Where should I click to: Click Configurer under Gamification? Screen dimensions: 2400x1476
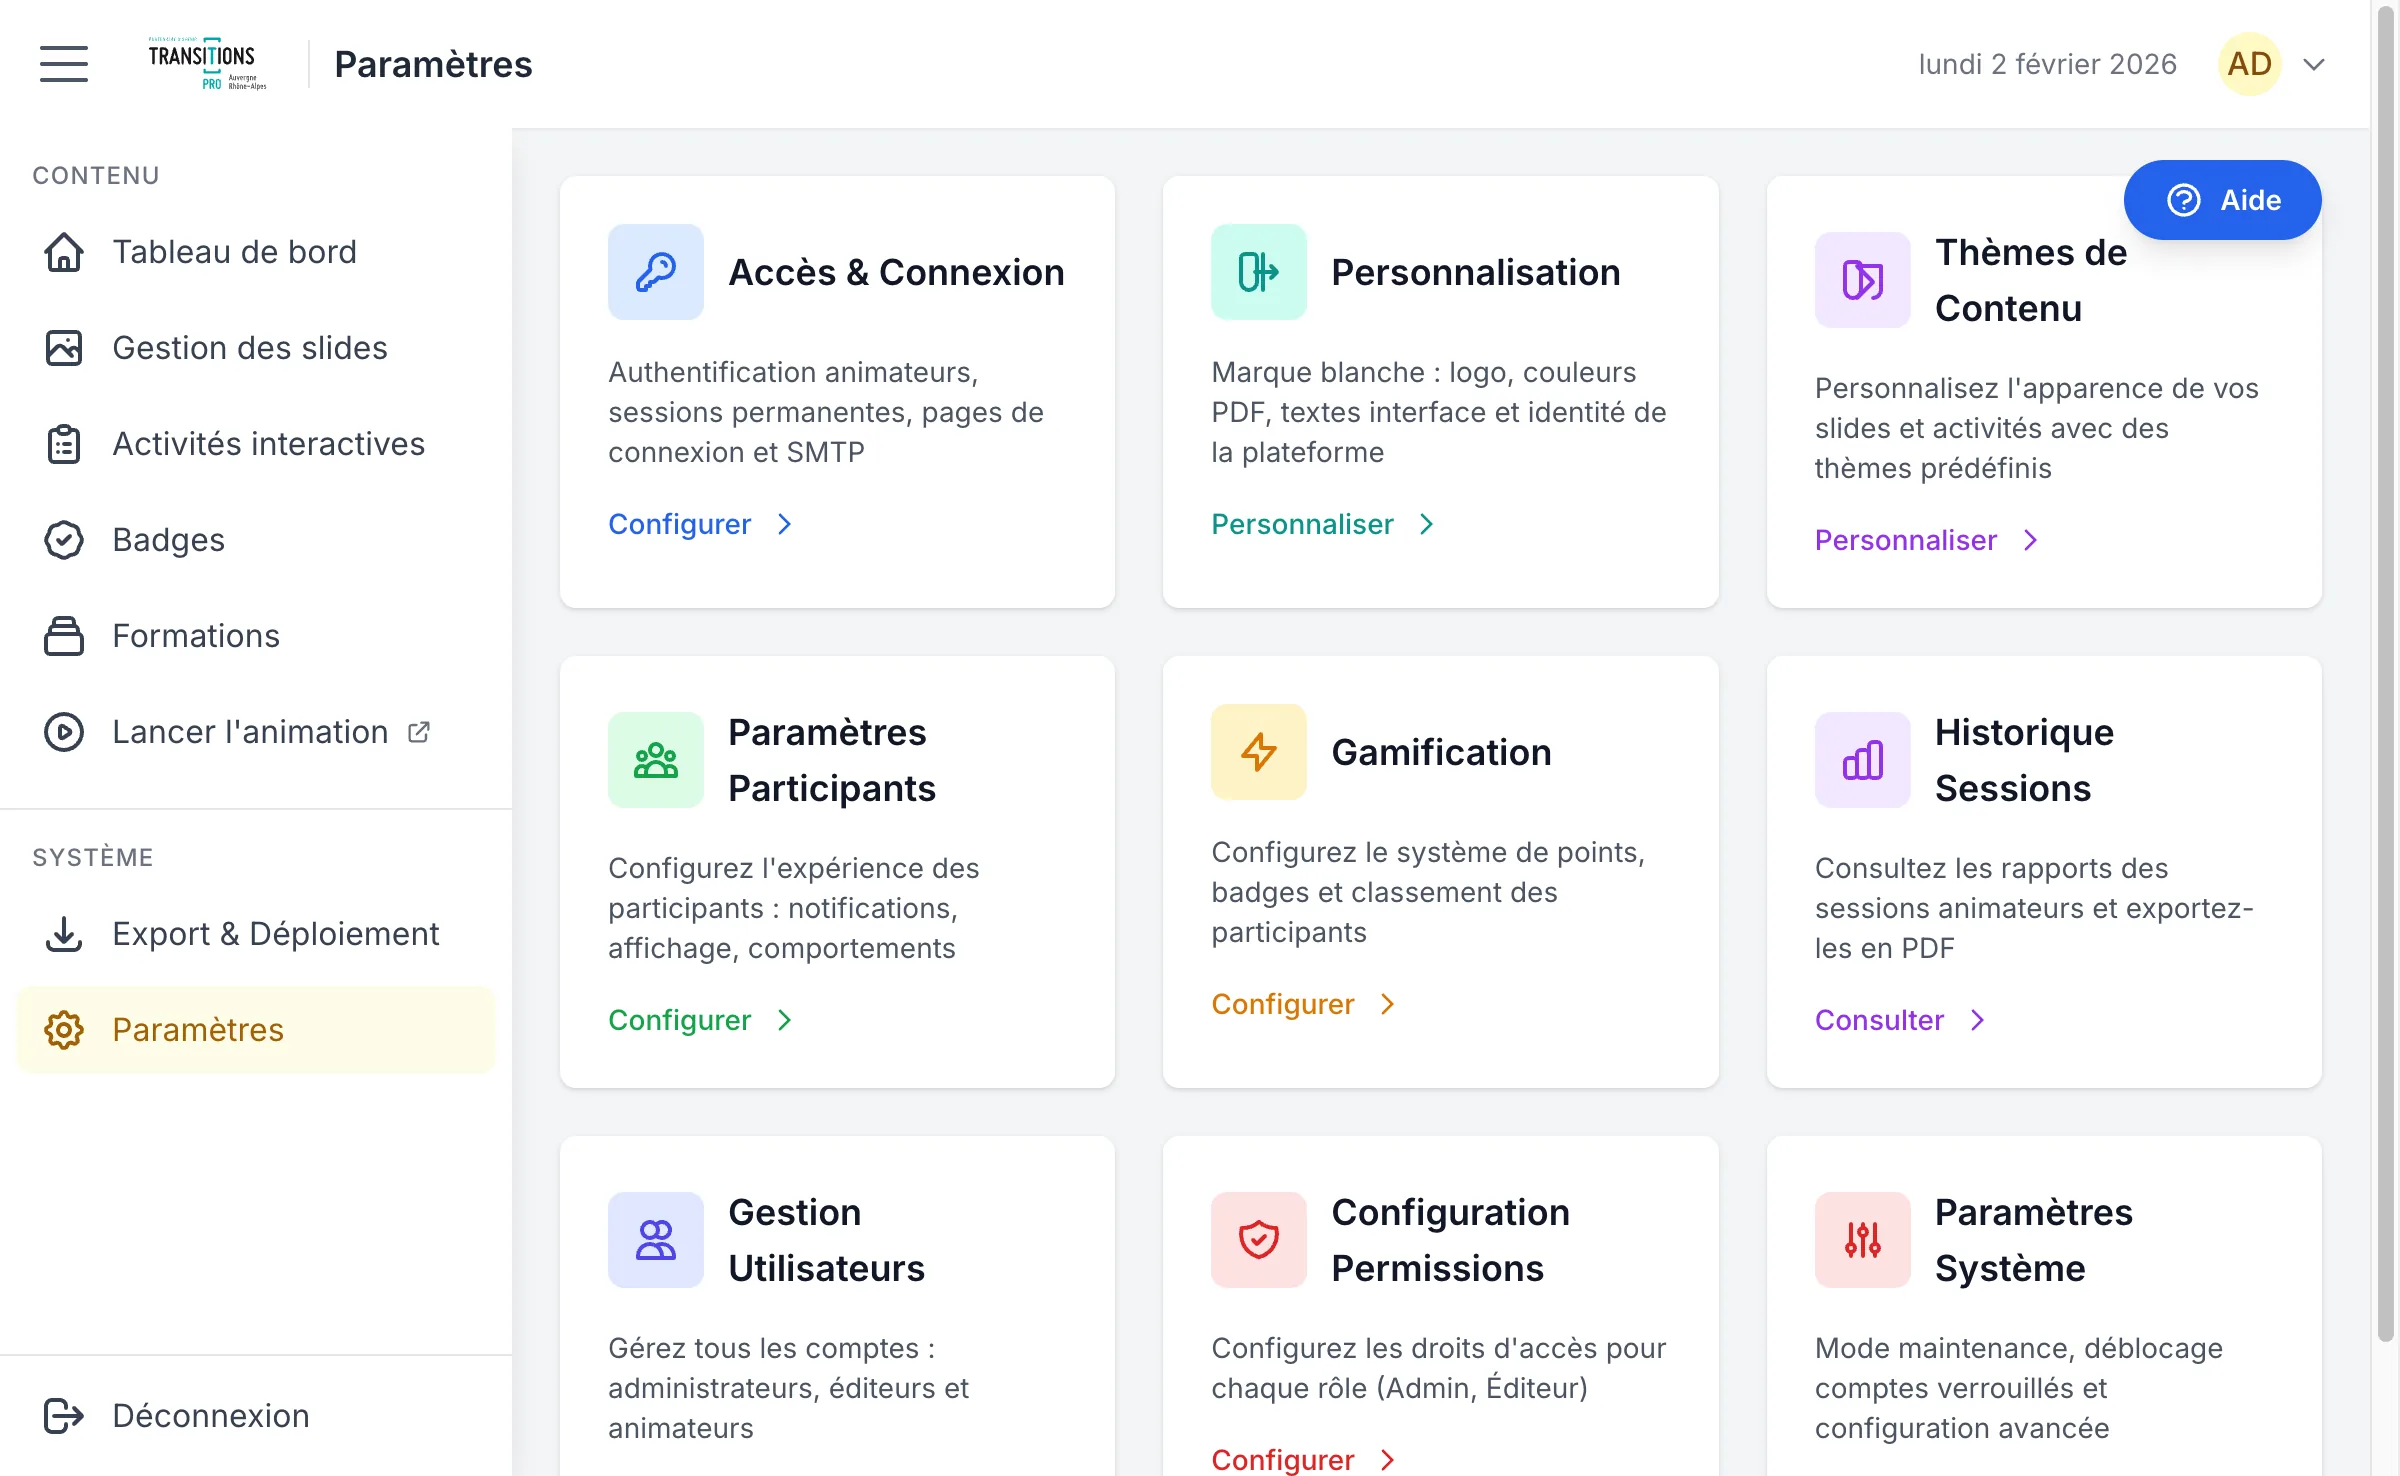(x=1283, y=1004)
